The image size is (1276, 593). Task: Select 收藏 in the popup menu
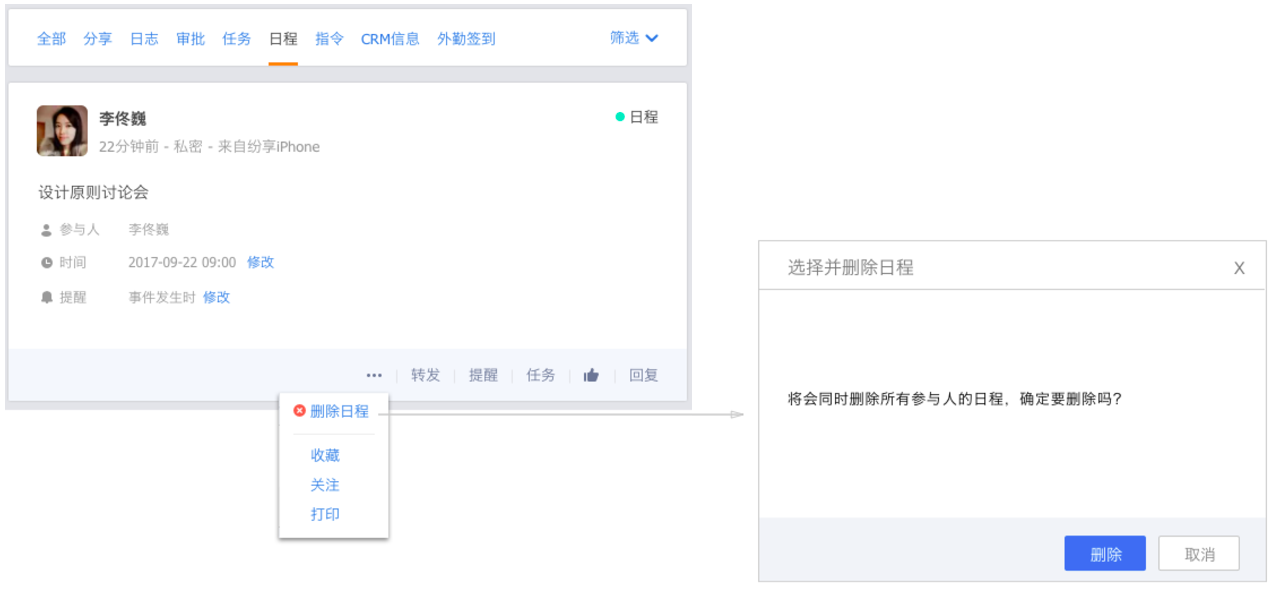point(325,455)
